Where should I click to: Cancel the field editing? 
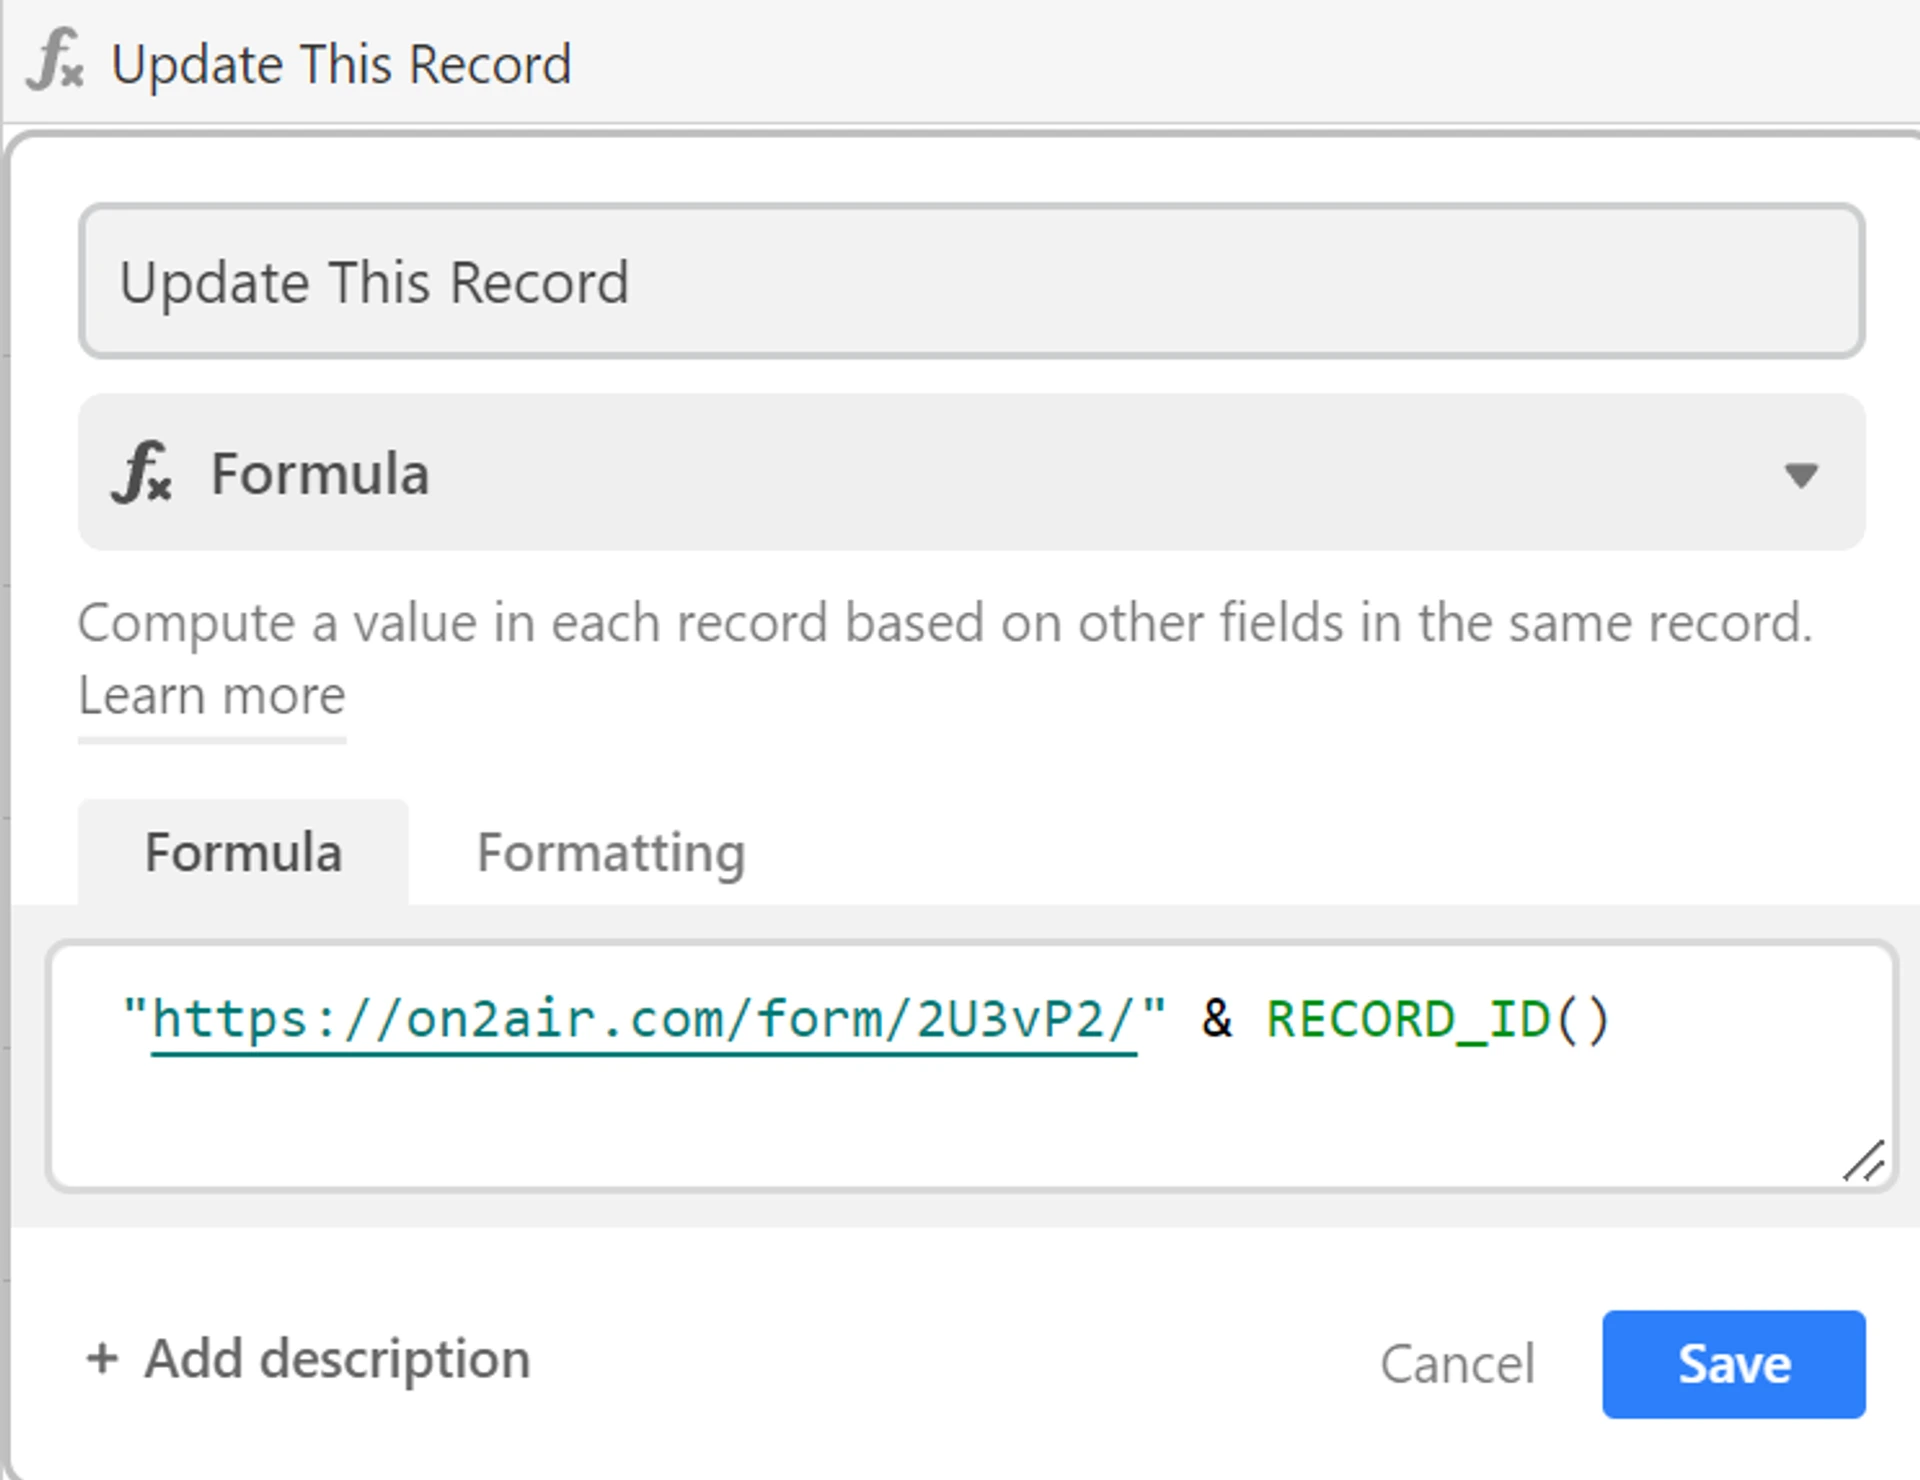[1457, 1364]
